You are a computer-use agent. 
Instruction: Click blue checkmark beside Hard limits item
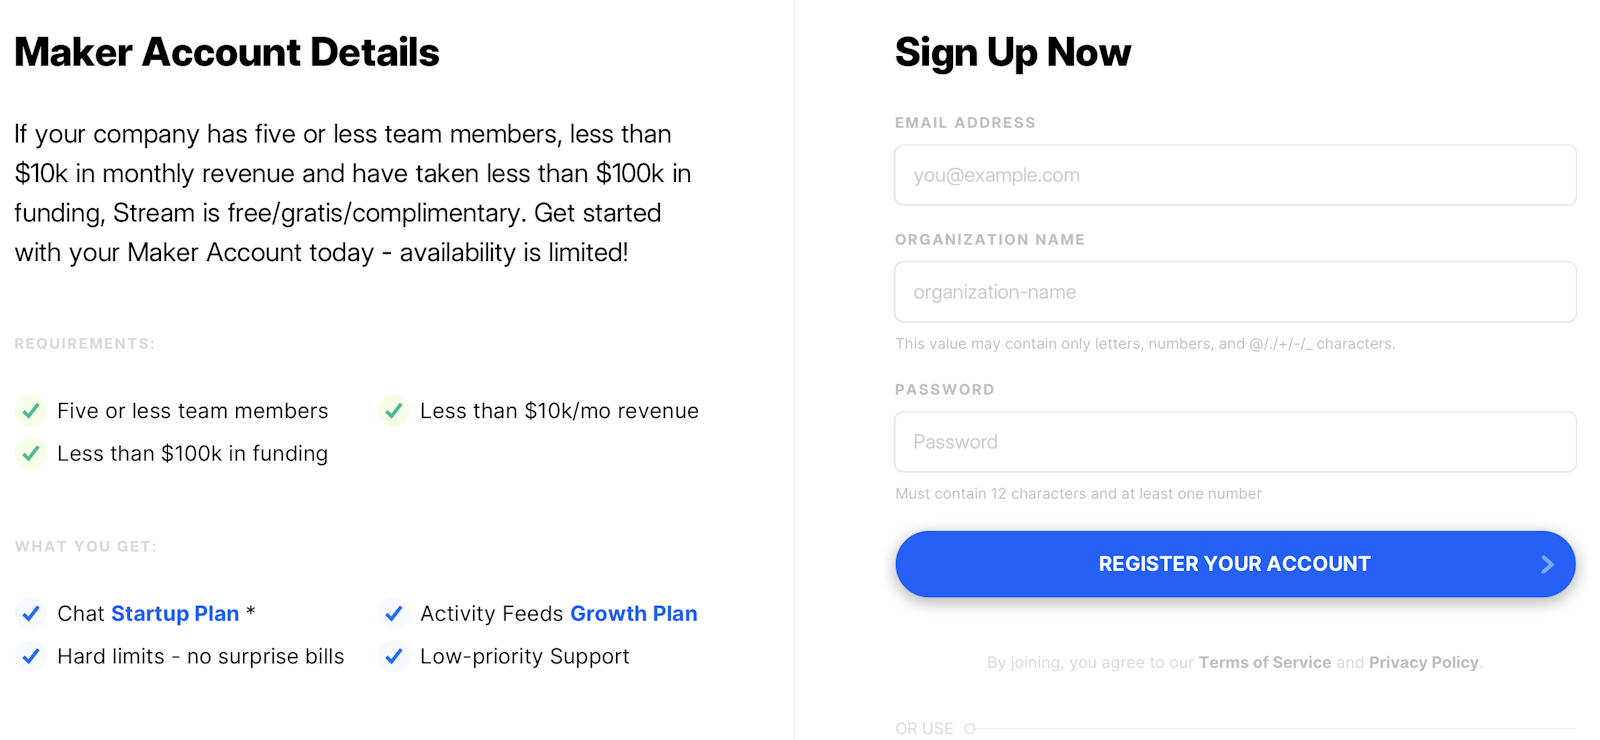(31, 656)
